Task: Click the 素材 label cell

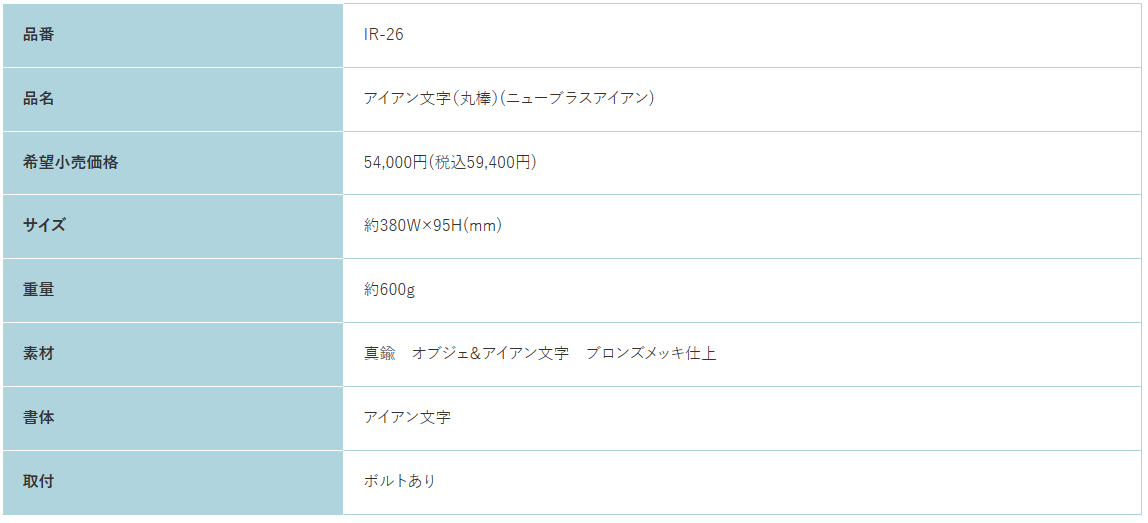Action: tap(173, 354)
